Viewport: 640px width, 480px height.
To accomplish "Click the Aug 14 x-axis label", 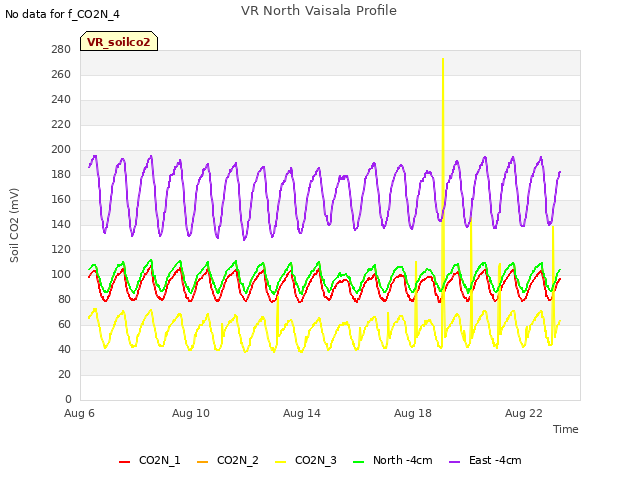I will [x=302, y=413].
